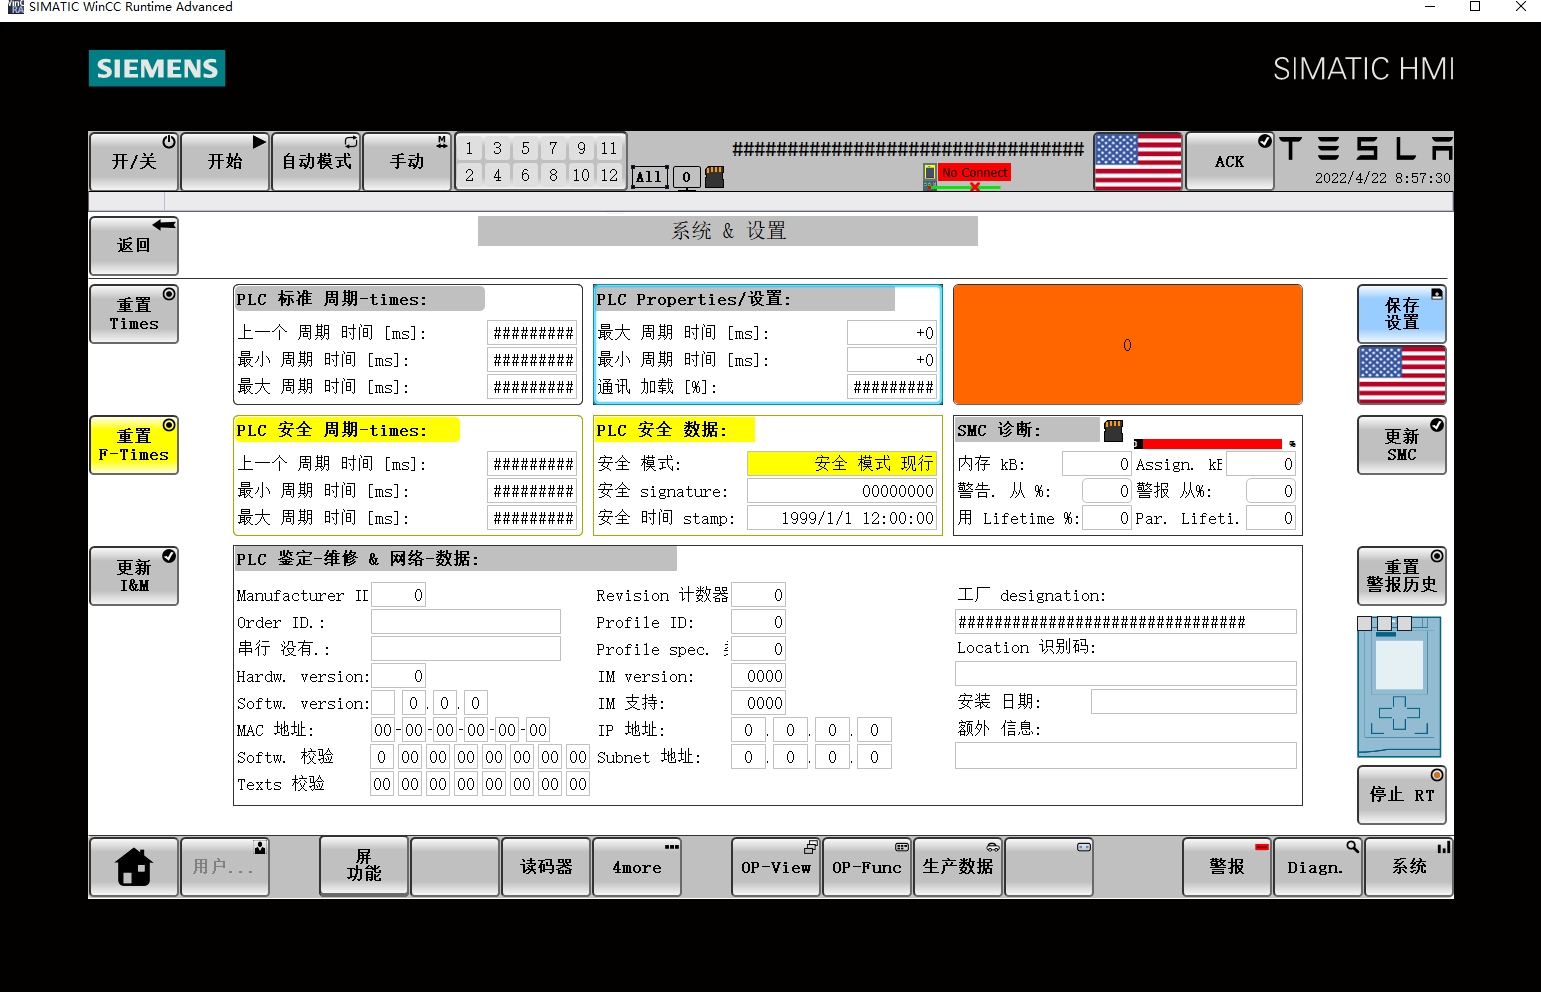The image size is (1541, 992).
Task: Click the Tesla logo
Action: tap(1364, 149)
